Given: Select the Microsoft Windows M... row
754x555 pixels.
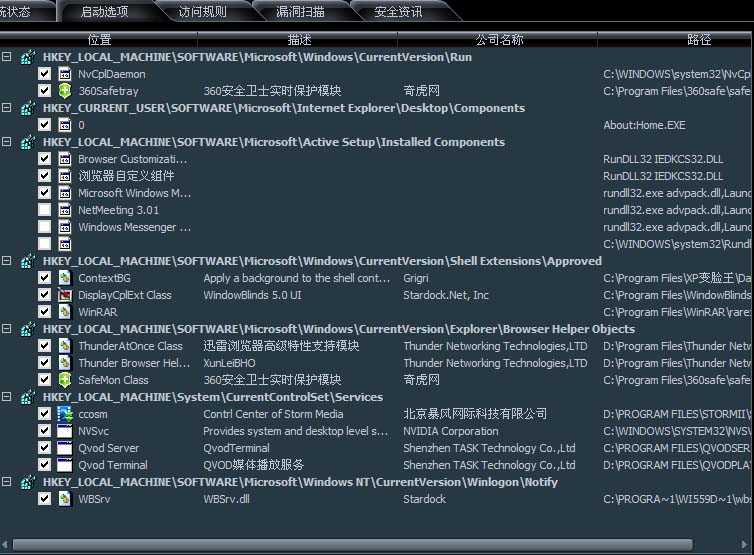Looking at the screenshot, I should (x=135, y=193).
